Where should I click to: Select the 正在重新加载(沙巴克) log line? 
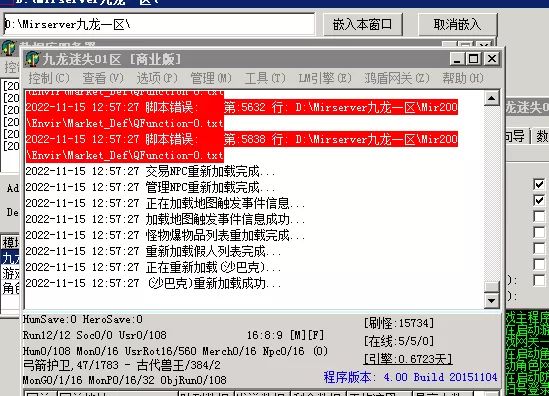[153, 268]
